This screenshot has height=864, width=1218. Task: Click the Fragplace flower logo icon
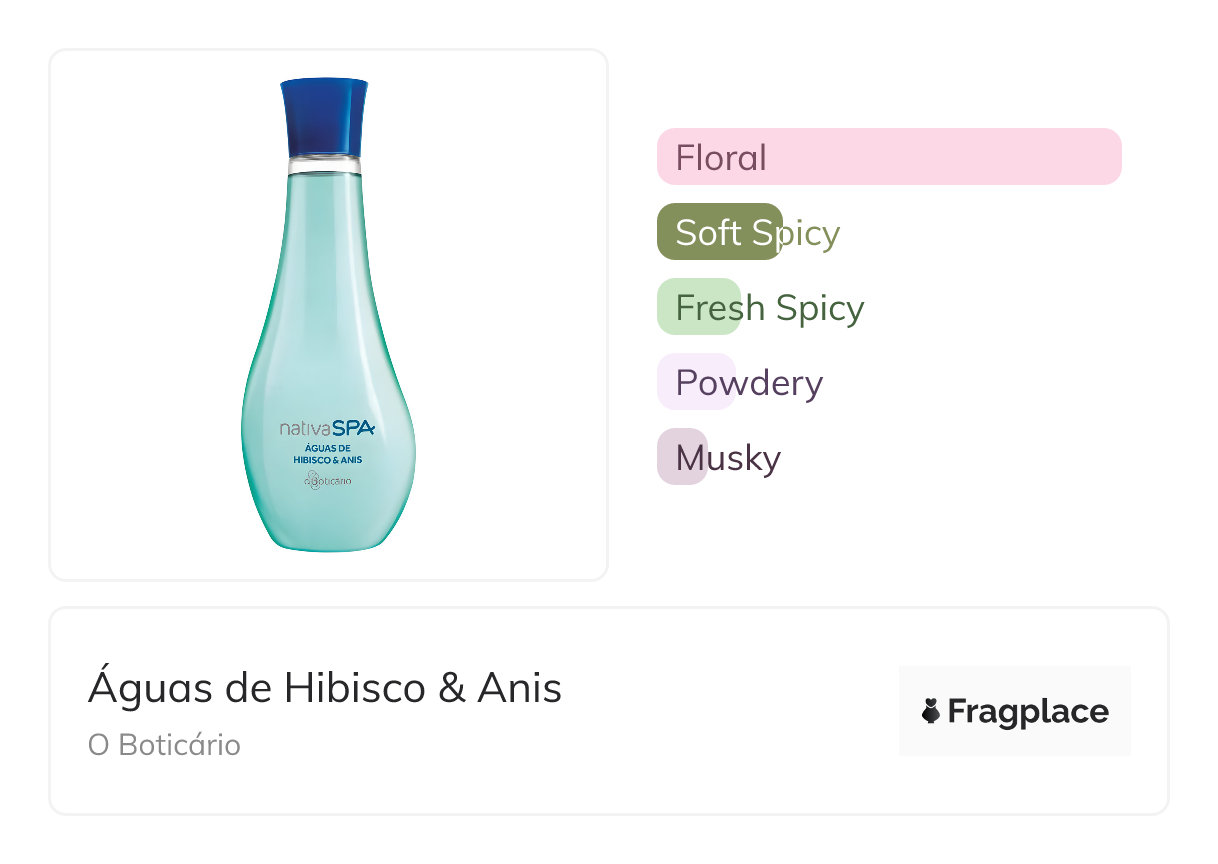931,712
